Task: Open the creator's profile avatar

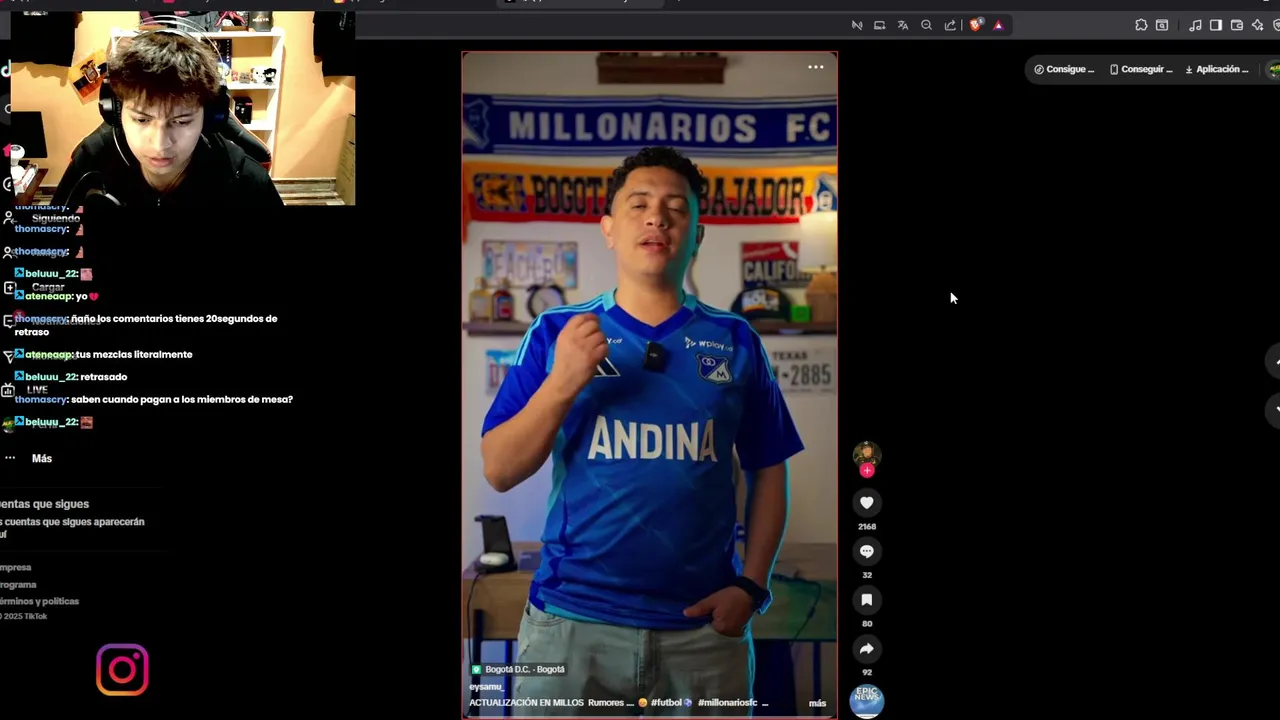Action: [x=866, y=455]
